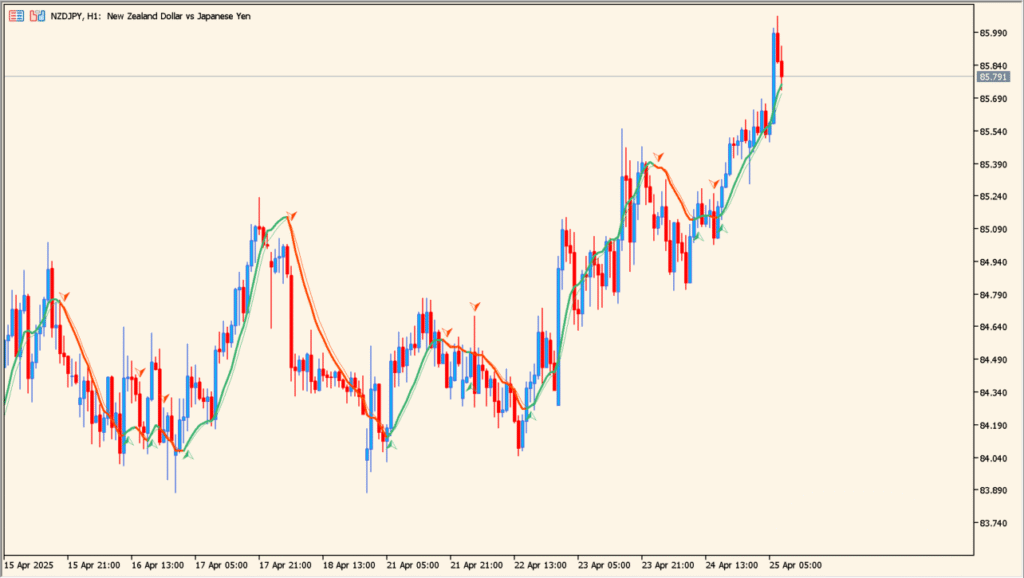Click the 85.540 price scale label

993,131
